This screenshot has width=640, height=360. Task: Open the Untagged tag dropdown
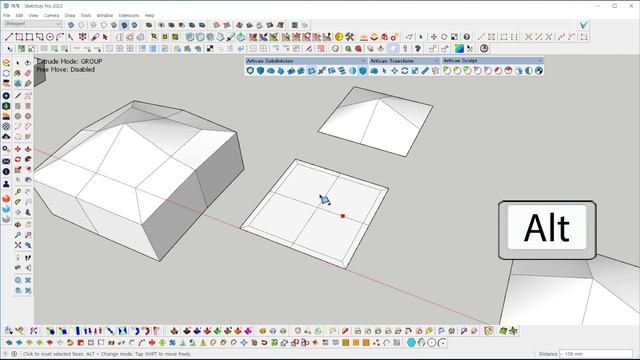(33, 24)
